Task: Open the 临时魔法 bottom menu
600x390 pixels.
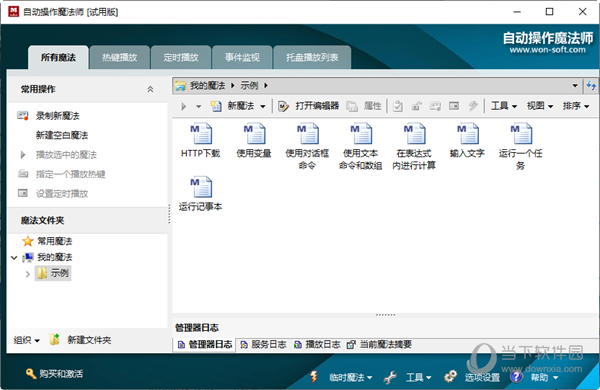Action: (x=341, y=377)
